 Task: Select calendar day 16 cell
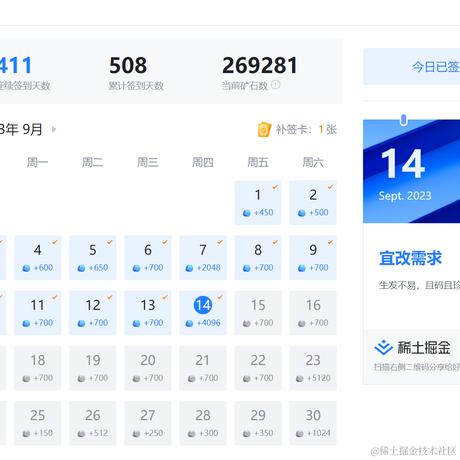click(x=313, y=313)
